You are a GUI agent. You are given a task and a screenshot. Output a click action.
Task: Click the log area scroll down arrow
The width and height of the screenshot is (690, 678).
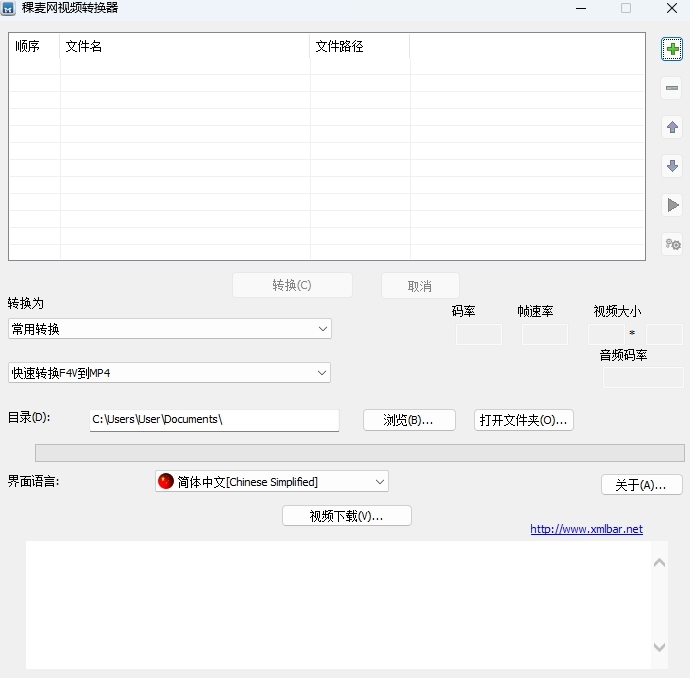point(659,647)
